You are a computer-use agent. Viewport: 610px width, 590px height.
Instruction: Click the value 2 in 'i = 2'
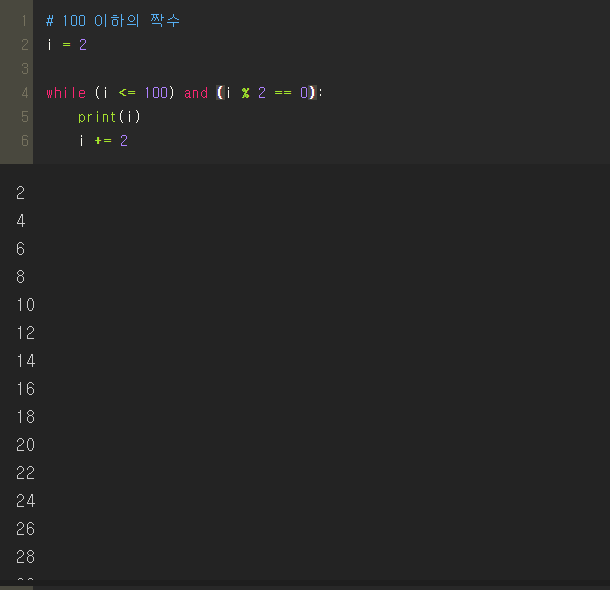click(x=83, y=45)
